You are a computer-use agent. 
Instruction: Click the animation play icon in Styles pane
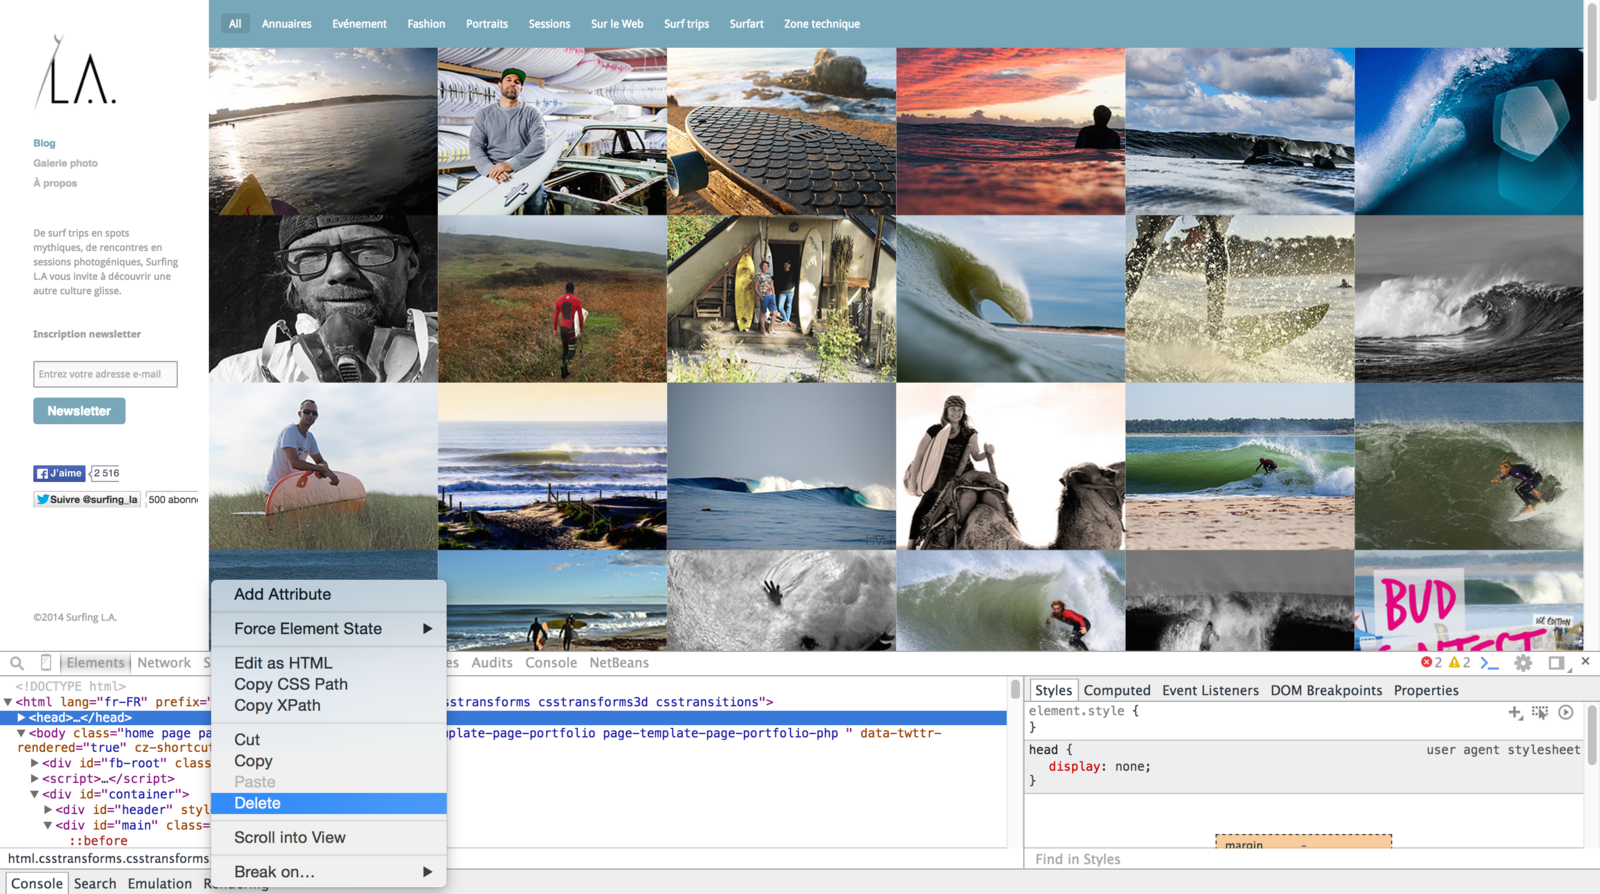point(1566,712)
